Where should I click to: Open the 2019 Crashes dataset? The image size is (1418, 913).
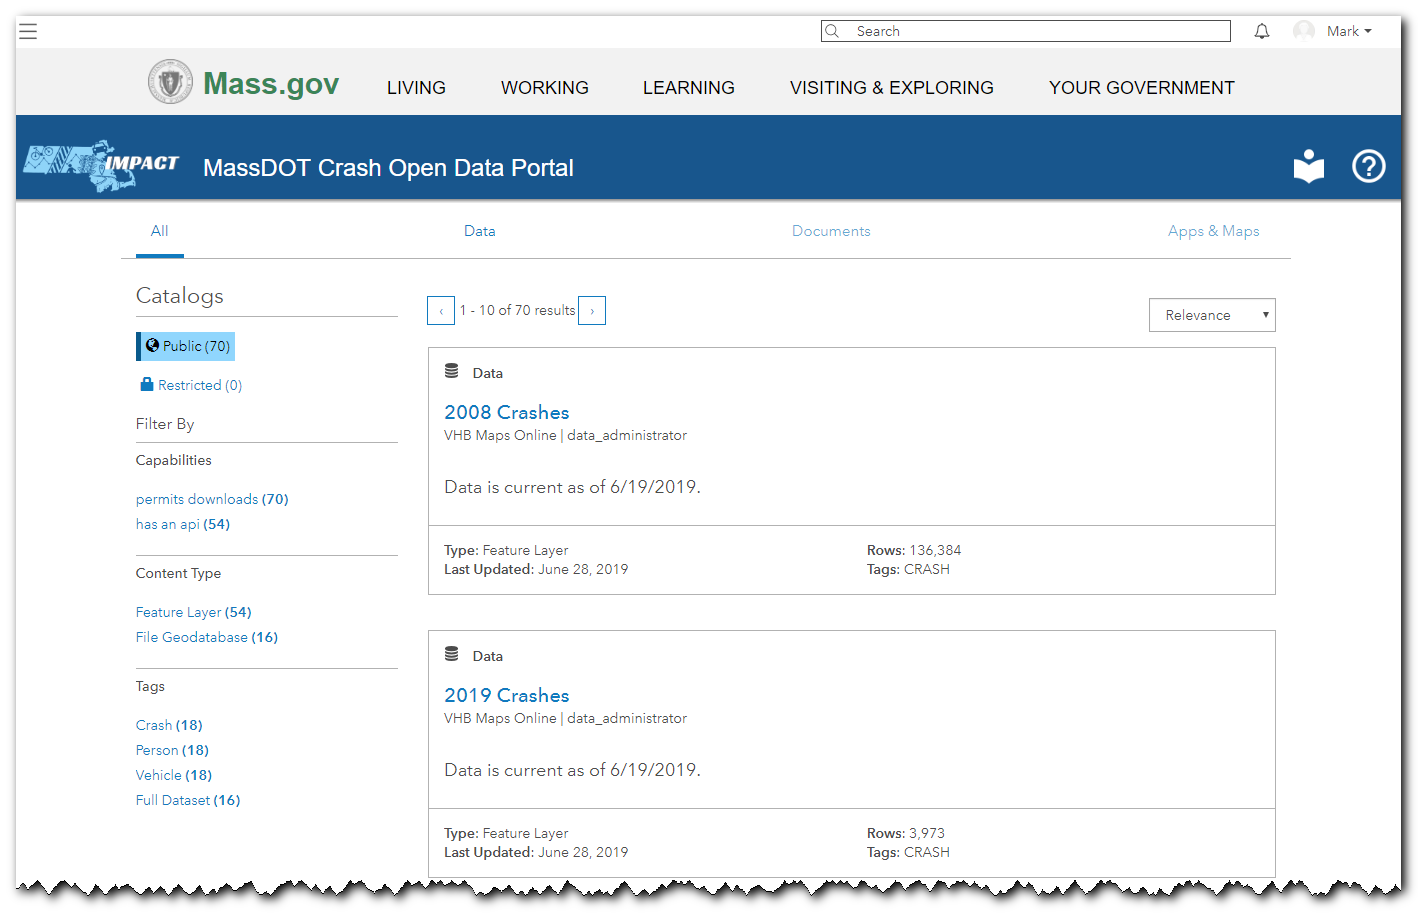click(x=507, y=695)
